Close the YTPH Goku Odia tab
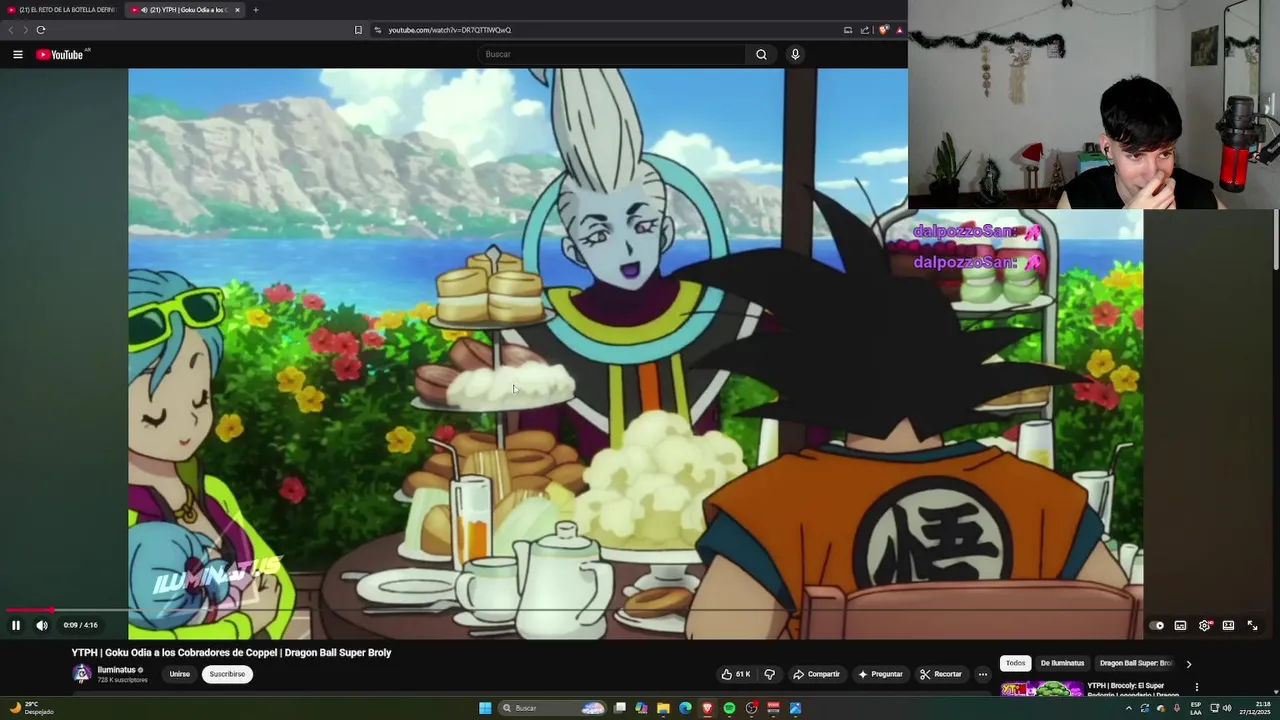 237,10
